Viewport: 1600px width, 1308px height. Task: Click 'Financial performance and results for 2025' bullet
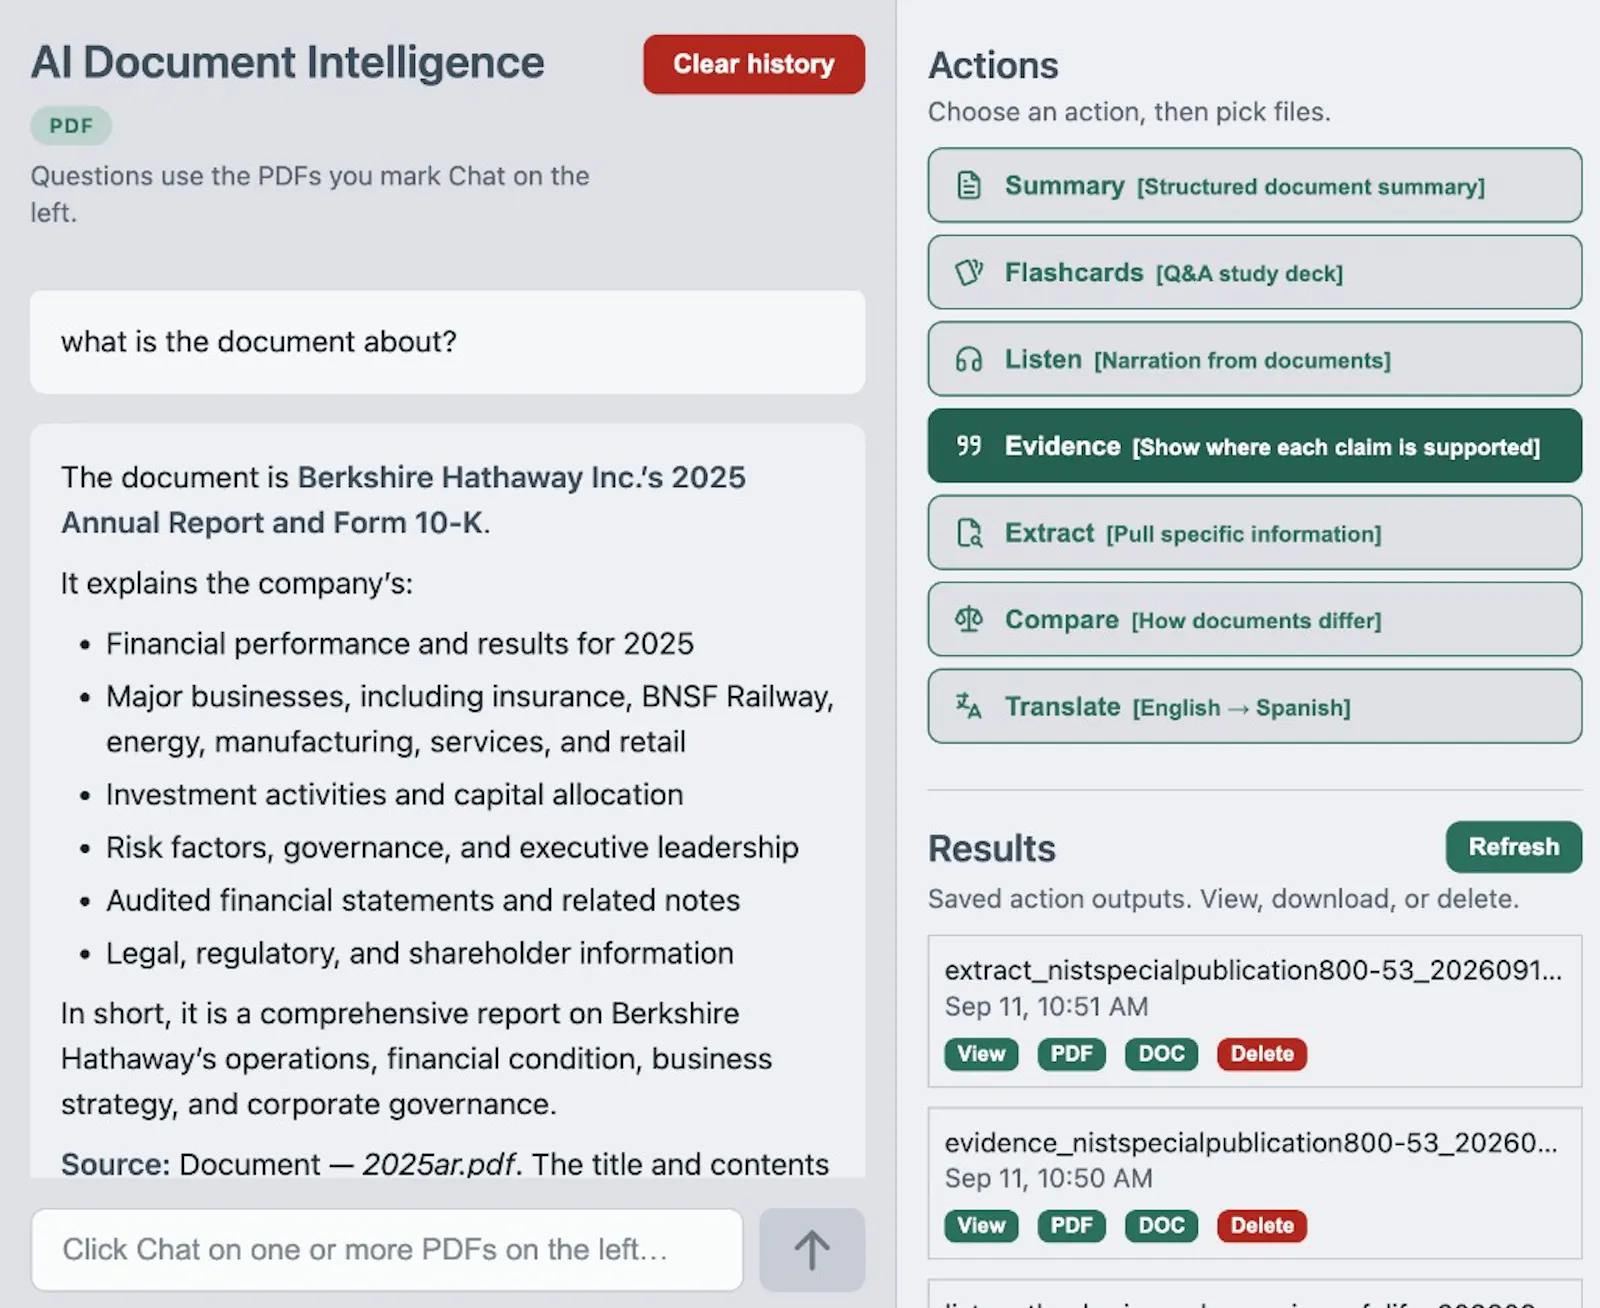pyautogui.click(x=400, y=643)
